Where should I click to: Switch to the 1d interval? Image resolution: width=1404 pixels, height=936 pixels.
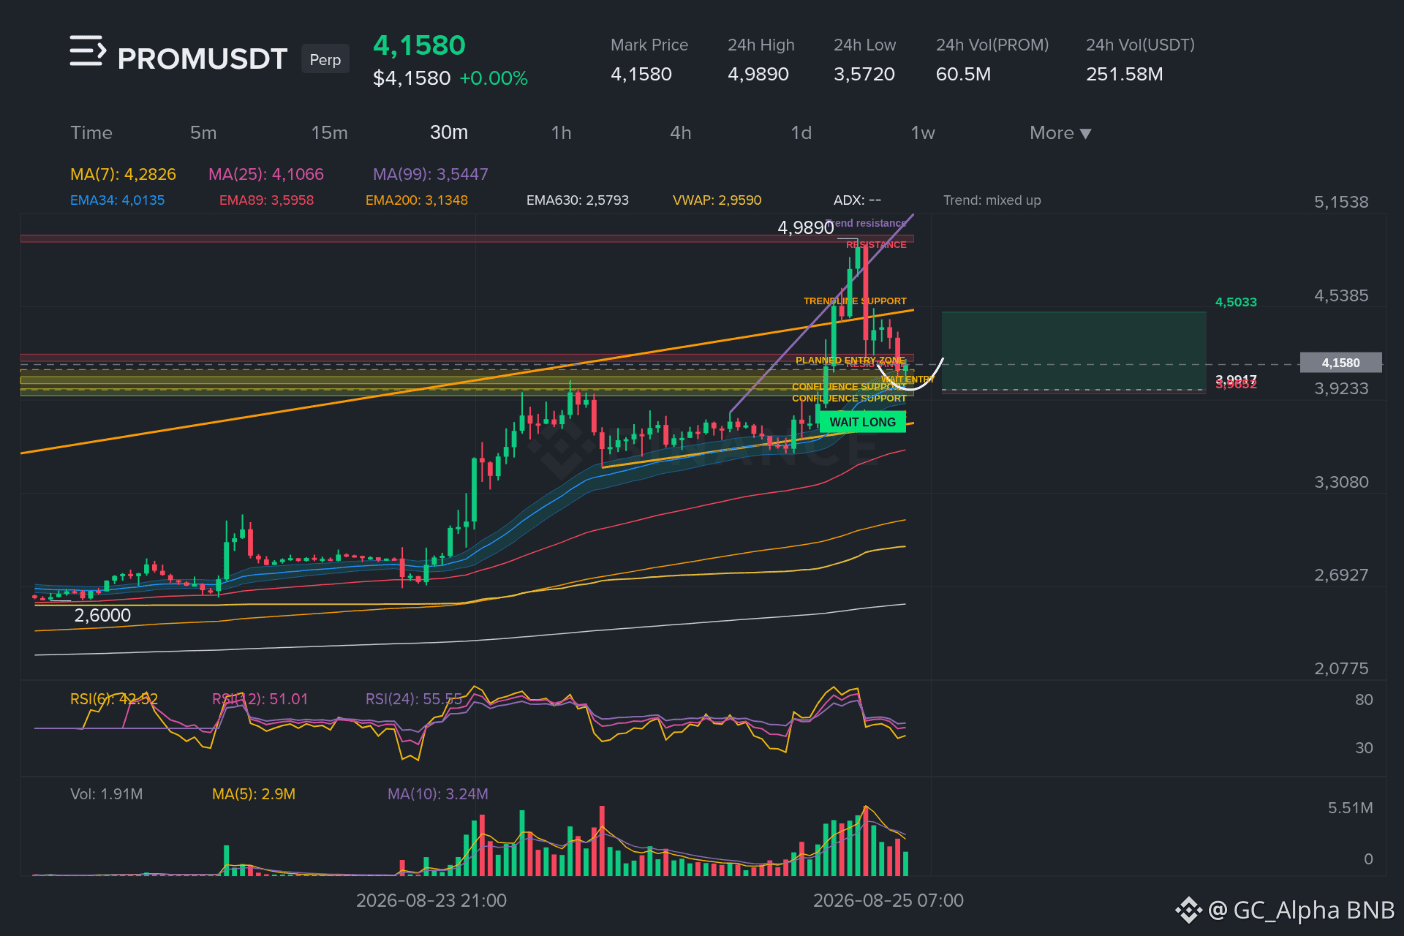pos(801,133)
